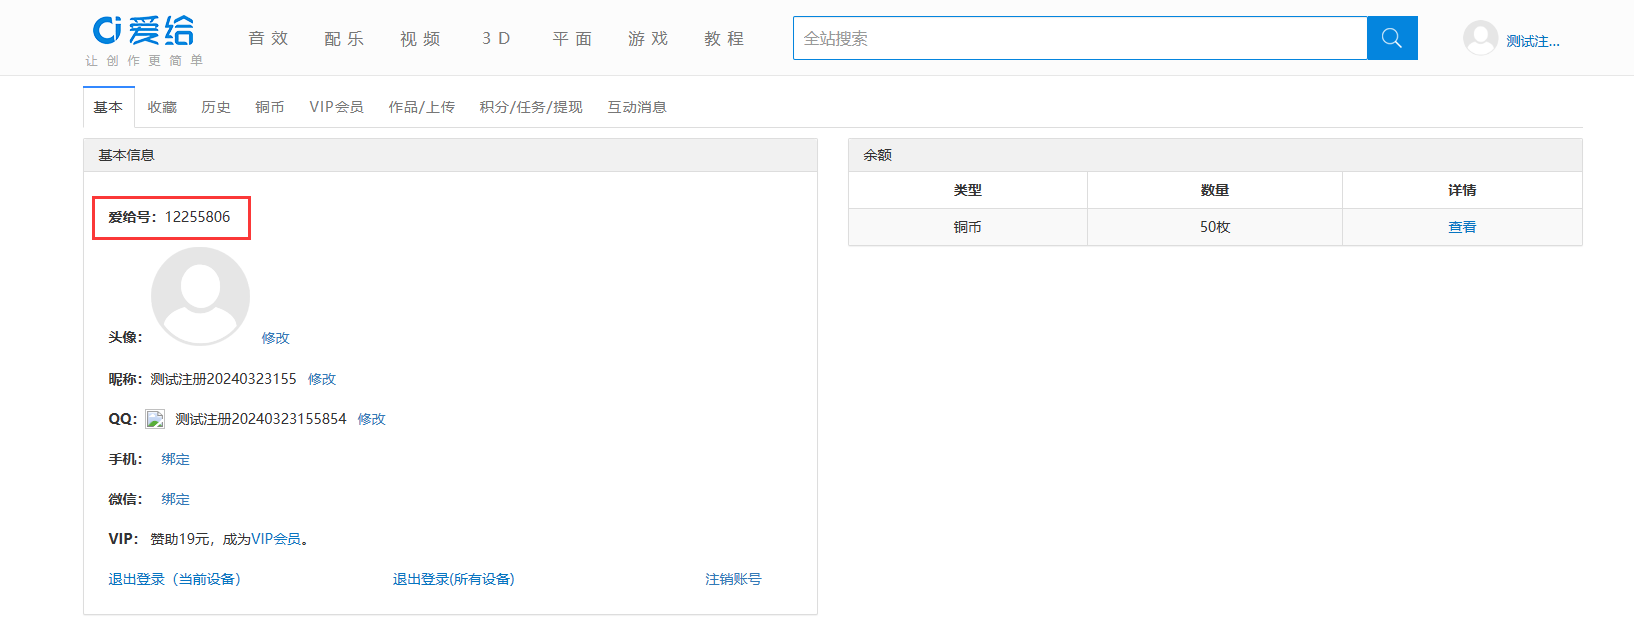Screen dimensions: 1634x635
Task: Click 修改 next to the QQ name
Action: tap(372, 419)
